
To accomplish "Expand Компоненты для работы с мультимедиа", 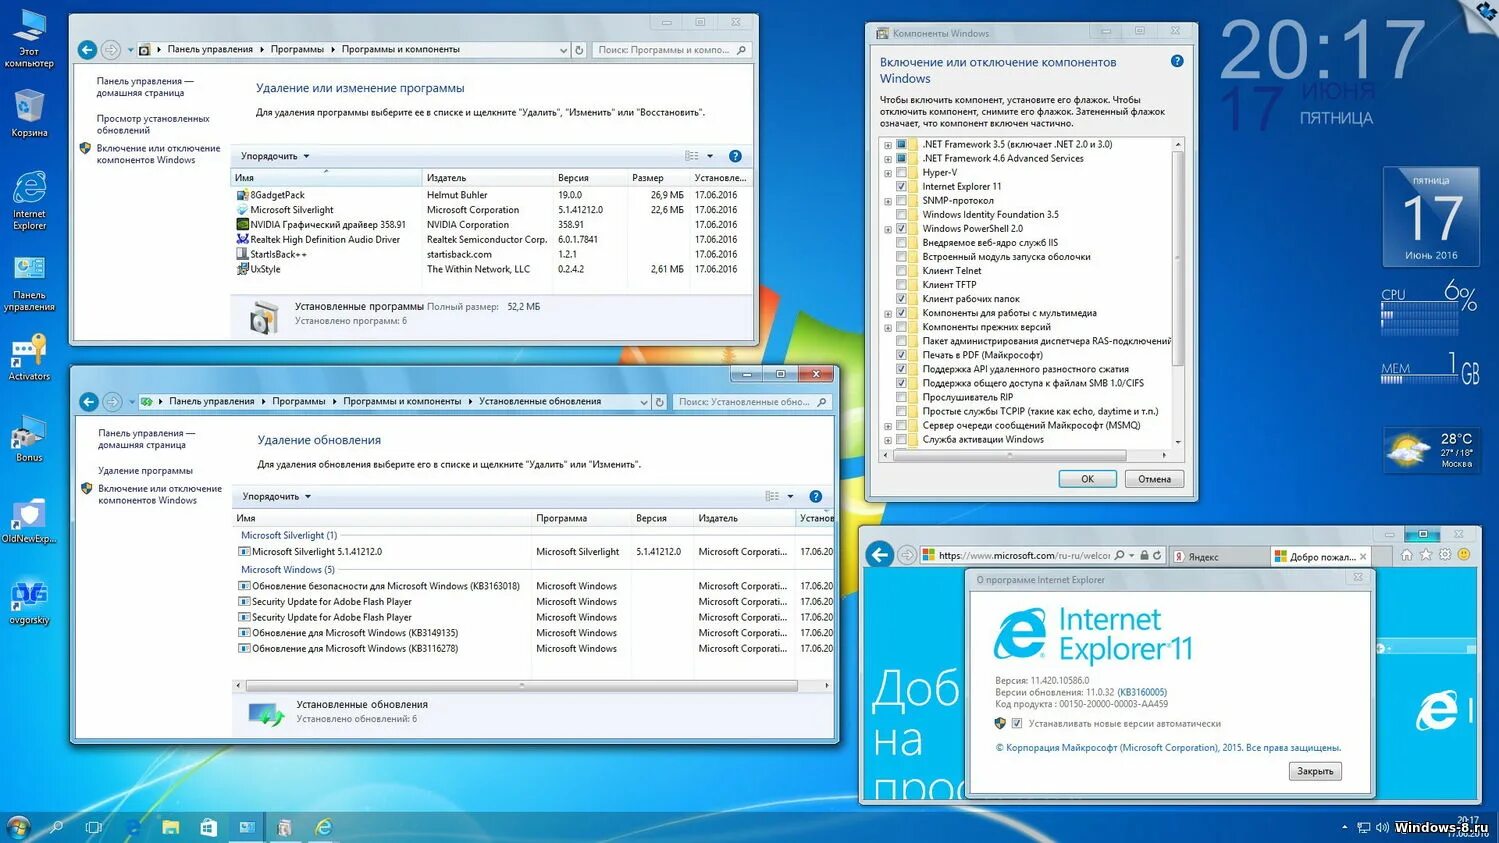I will point(887,313).
